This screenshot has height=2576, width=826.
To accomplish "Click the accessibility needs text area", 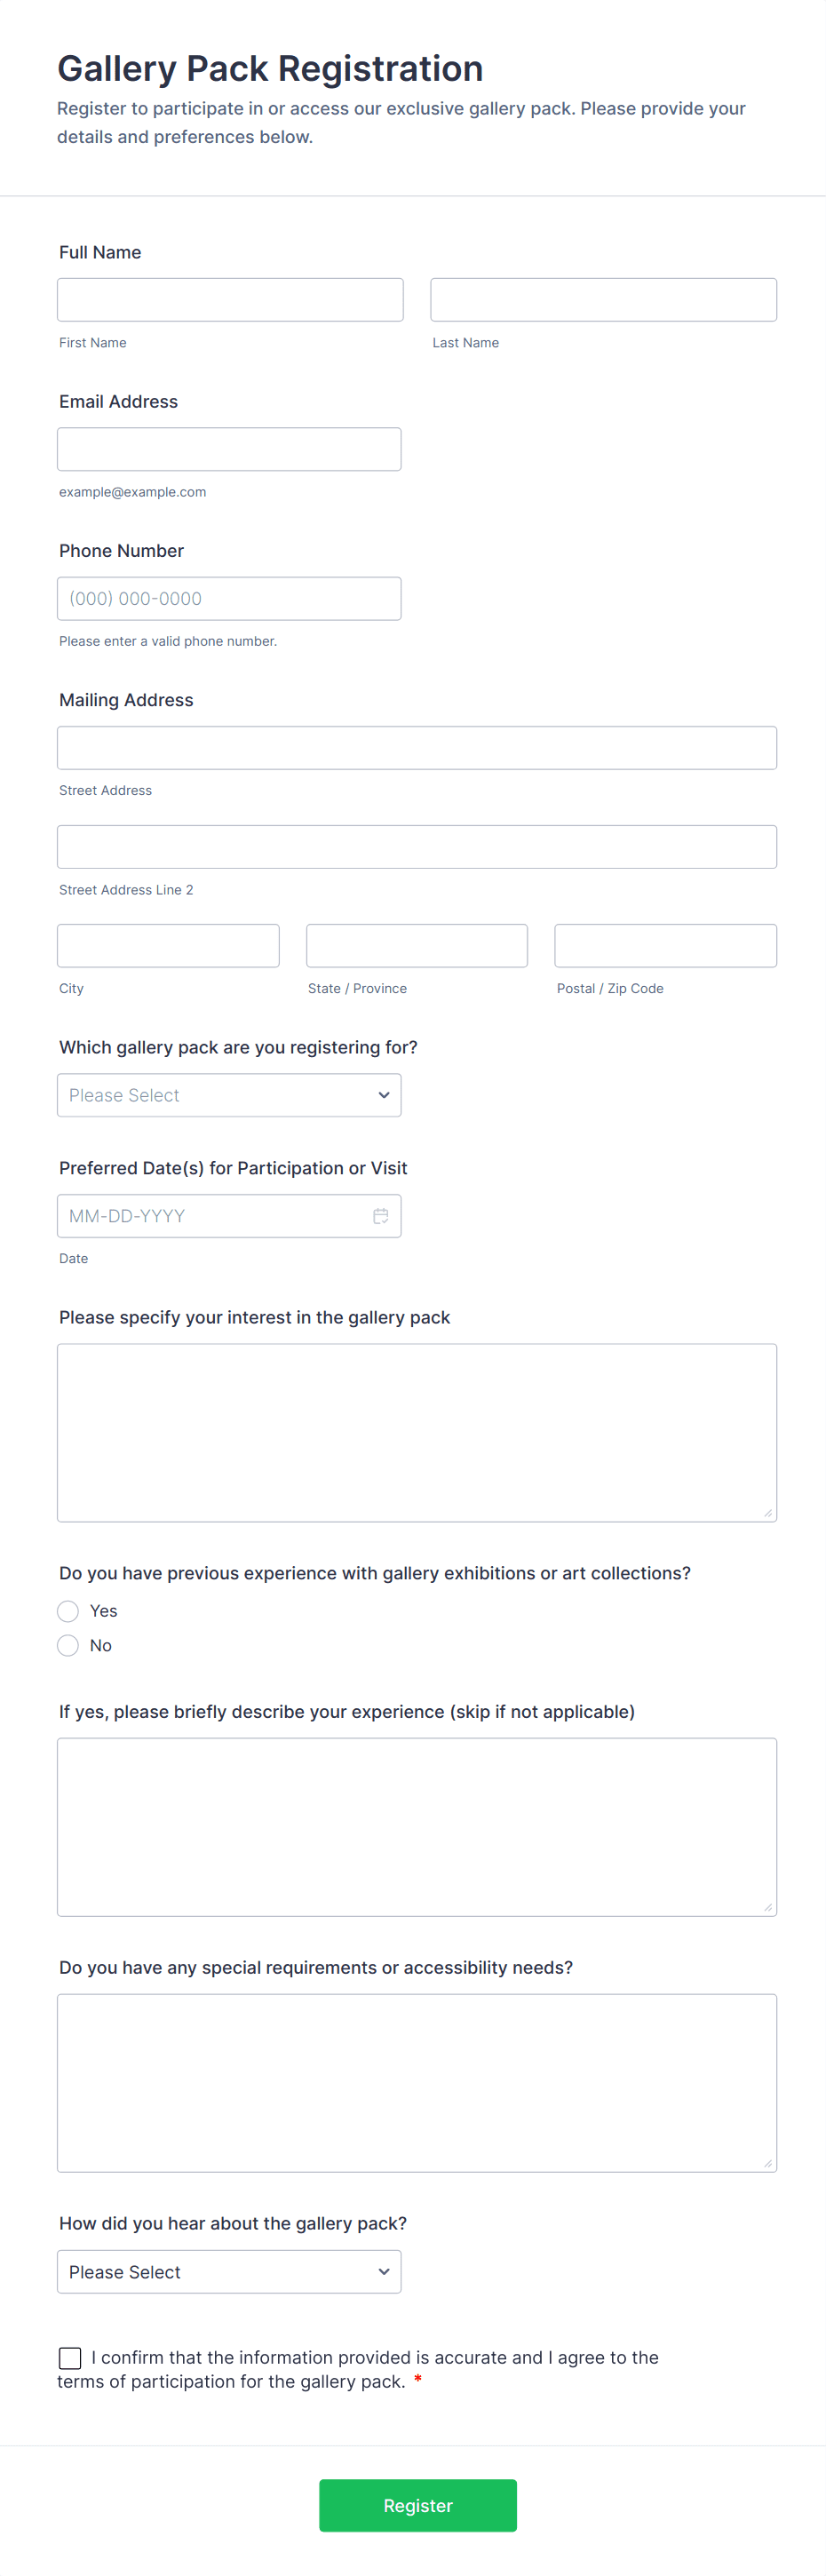I will pos(416,2083).
